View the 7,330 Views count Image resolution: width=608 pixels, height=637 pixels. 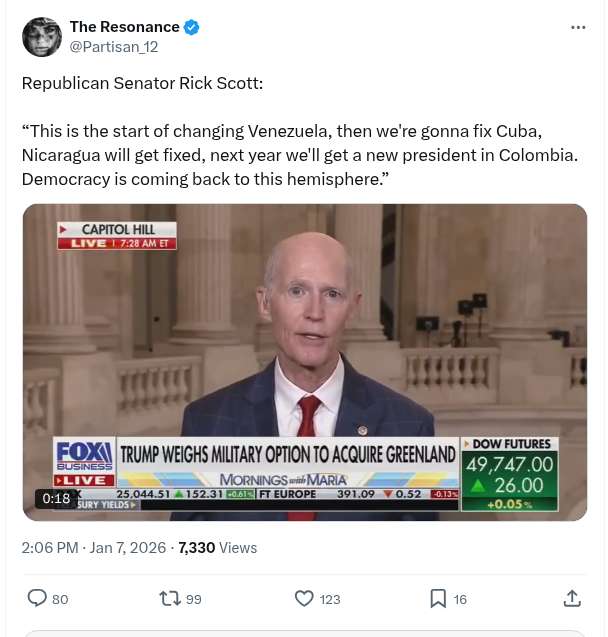point(218,548)
